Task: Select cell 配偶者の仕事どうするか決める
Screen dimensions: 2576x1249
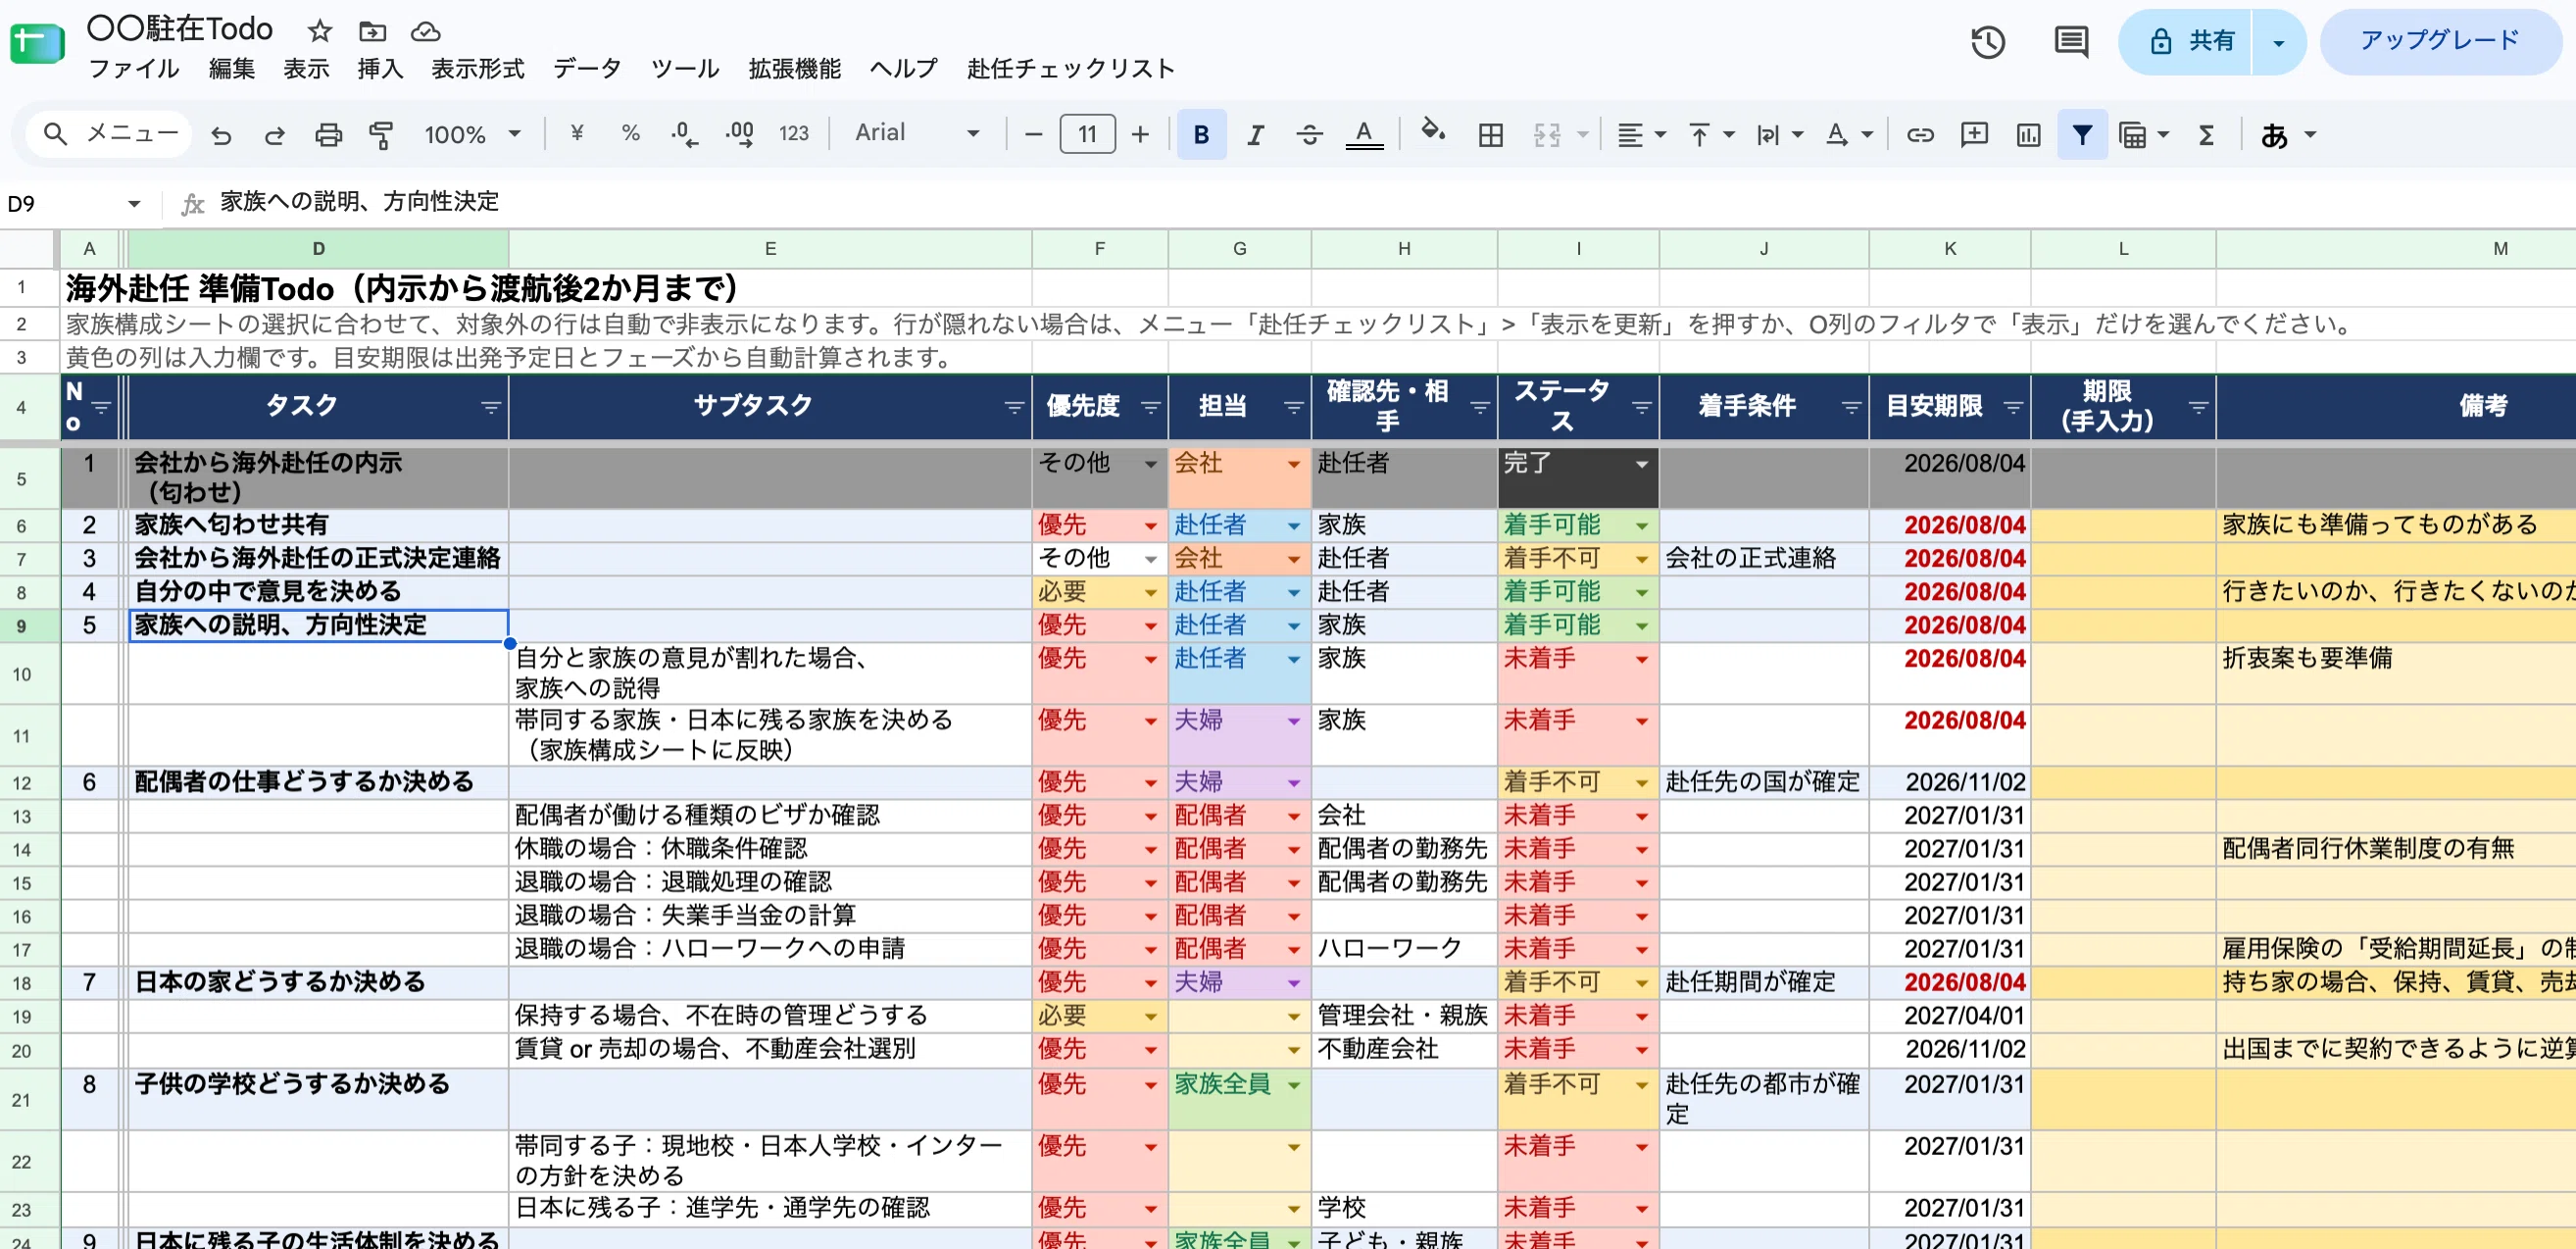Action: click(319, 782)
